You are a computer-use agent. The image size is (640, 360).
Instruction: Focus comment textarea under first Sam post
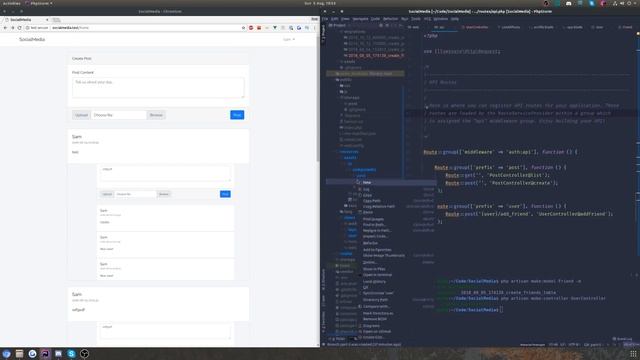pyautogui.click(x=165, y=173)
